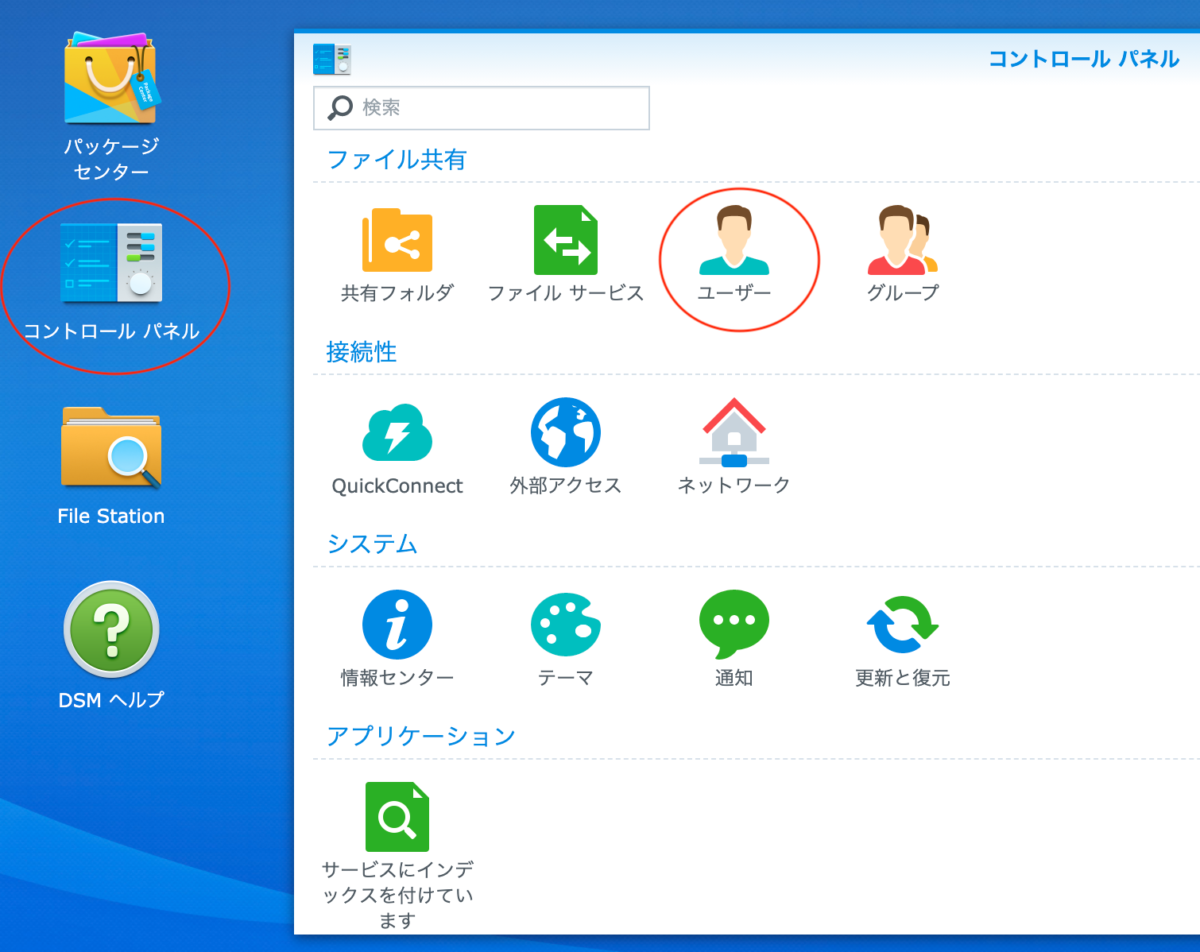Click the ファイル サービス label text

coord(566,293)
